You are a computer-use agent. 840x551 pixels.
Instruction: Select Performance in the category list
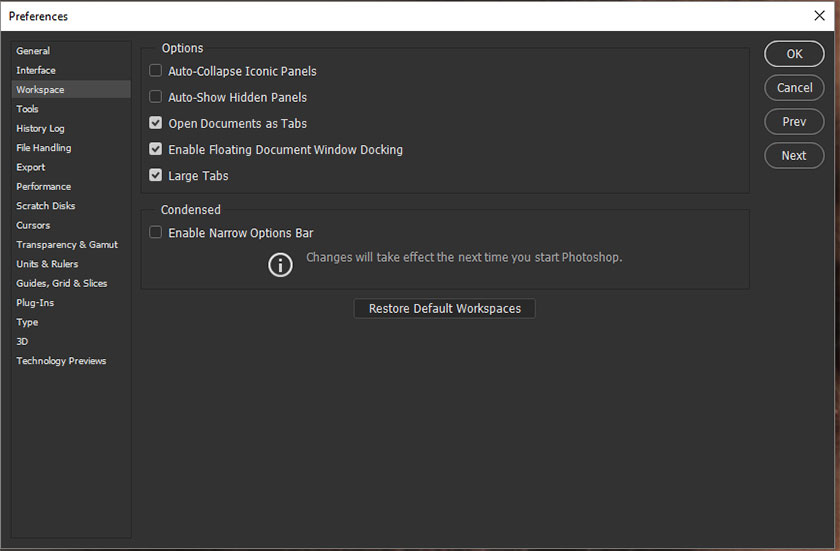tap(44, 186)
